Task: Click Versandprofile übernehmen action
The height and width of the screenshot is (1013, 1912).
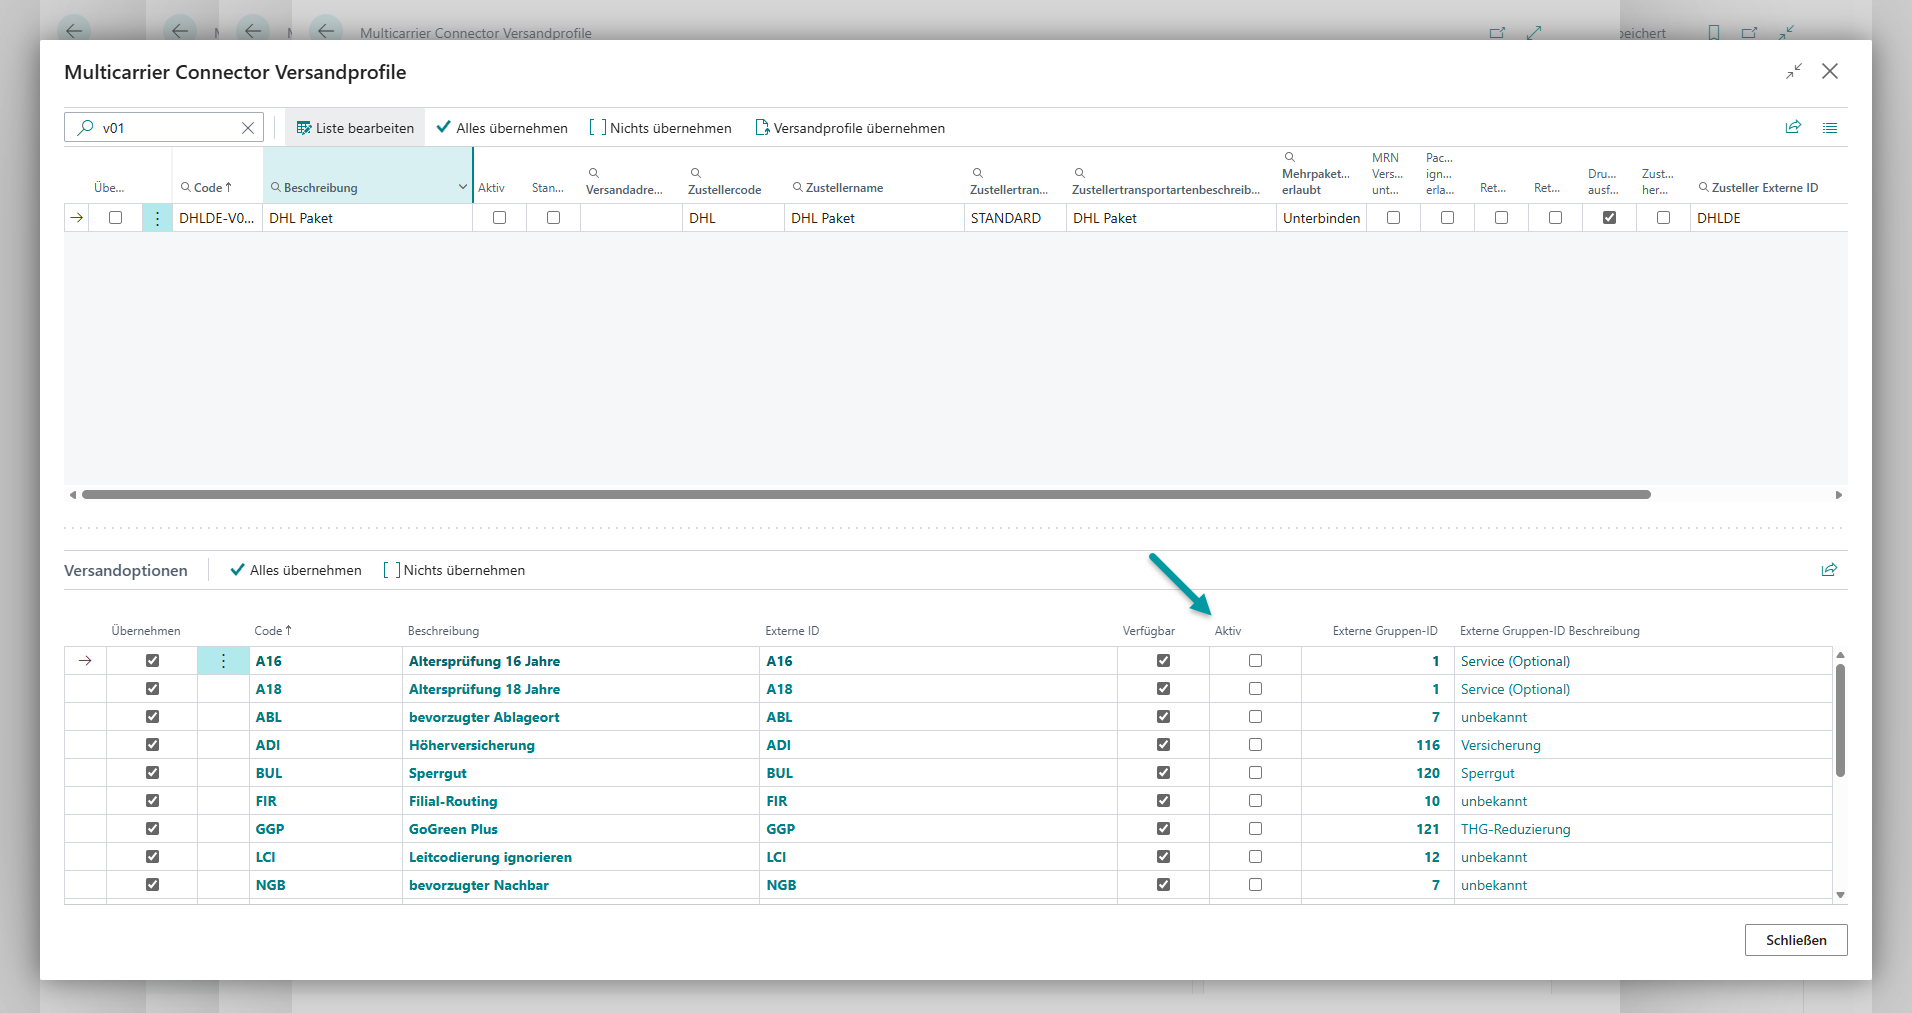Action: tap(850, 128)
